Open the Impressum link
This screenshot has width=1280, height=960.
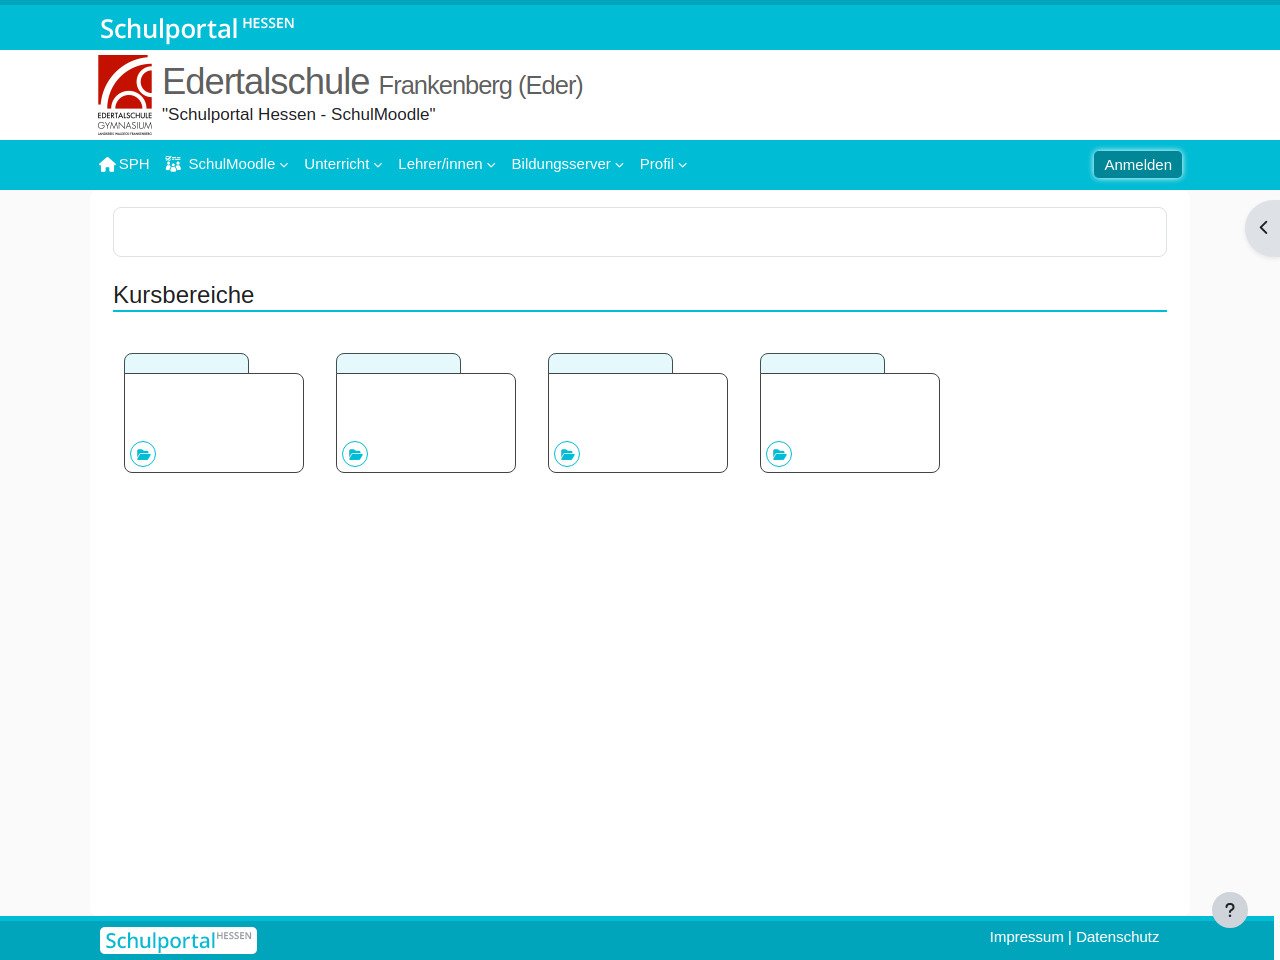pyautogui.click(x=1026, y=937)
